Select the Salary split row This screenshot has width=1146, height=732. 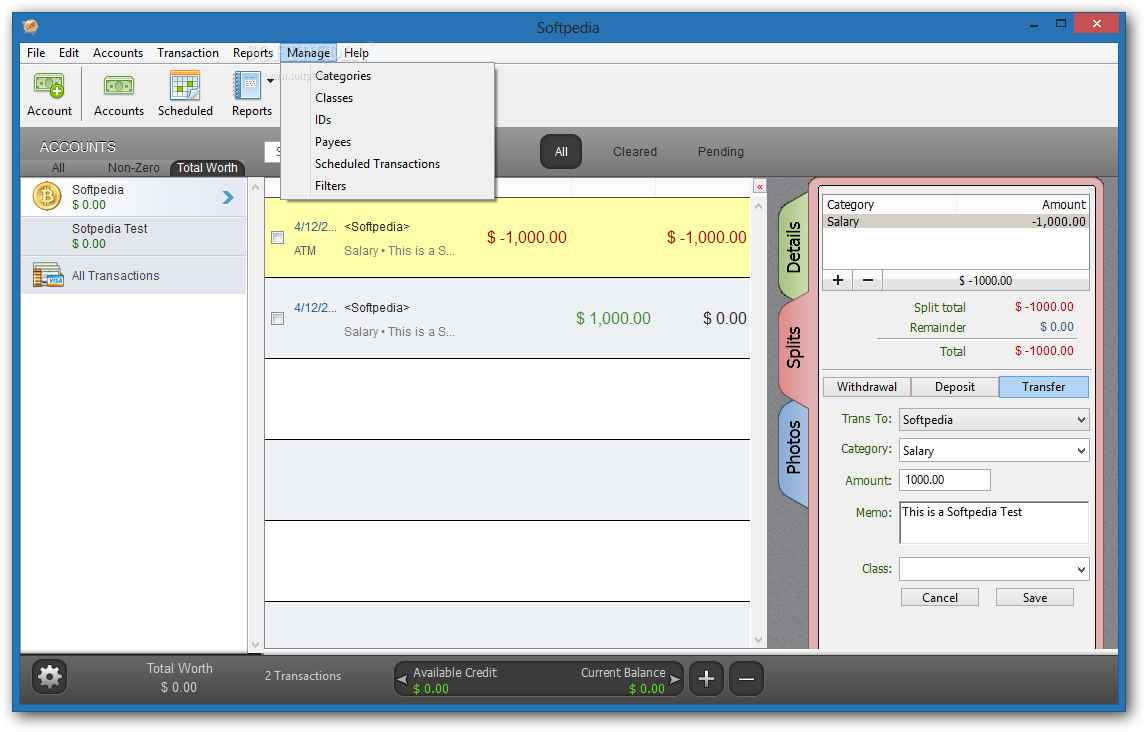coord(956,221)
